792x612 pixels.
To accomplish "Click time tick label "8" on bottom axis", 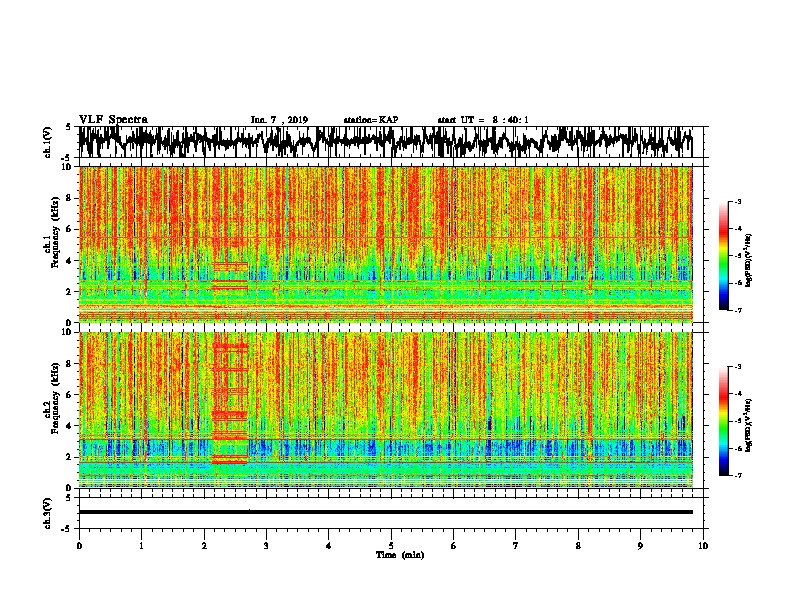I will coord(578,546).
